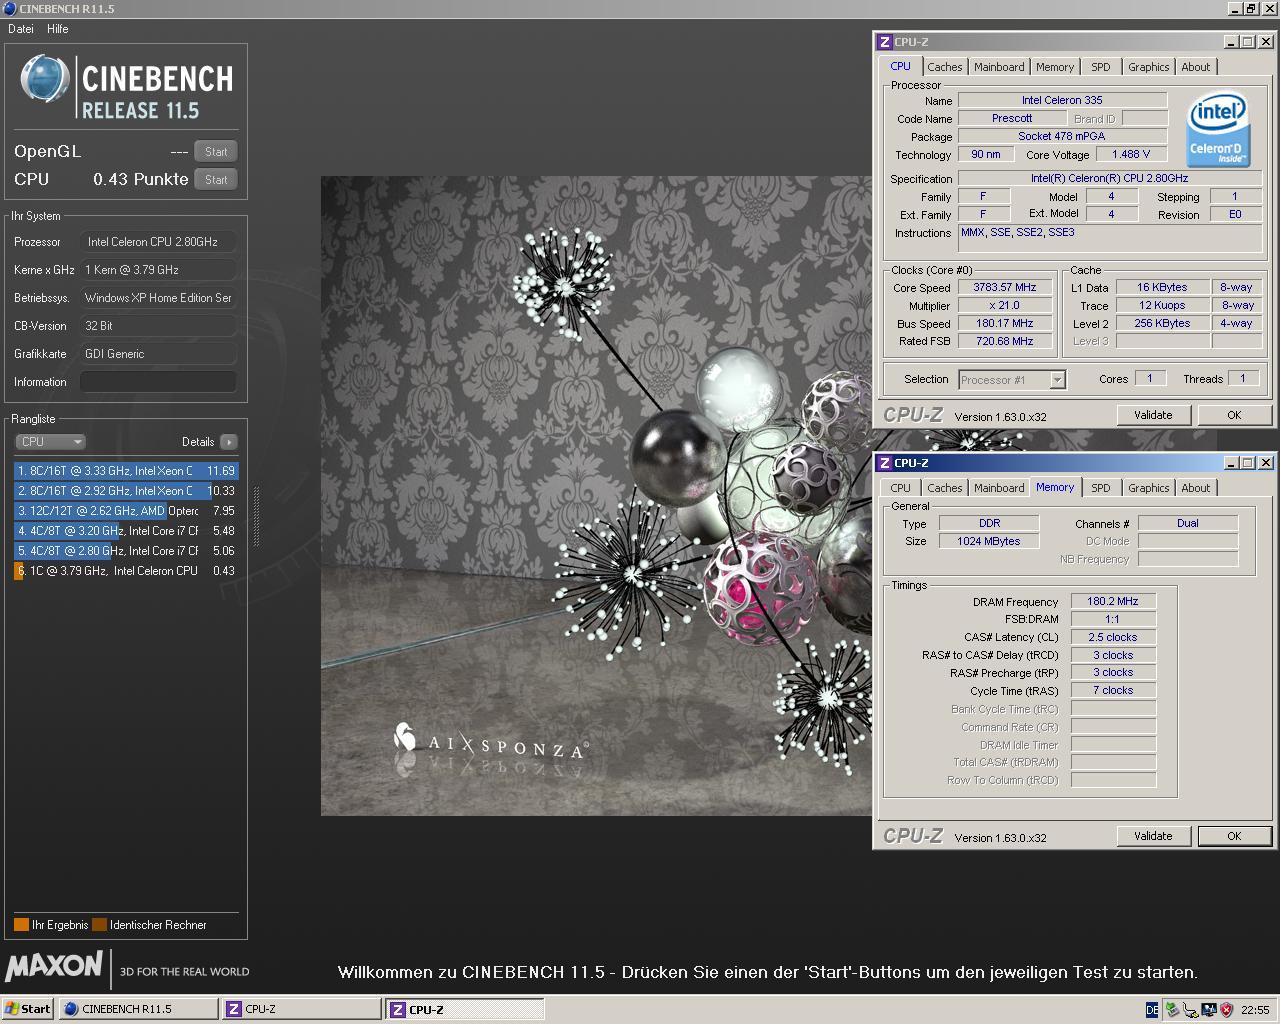The image size is (1280, 1024).
Task: Click the Intel Celeron D logo image
Action: point(1217,130)
